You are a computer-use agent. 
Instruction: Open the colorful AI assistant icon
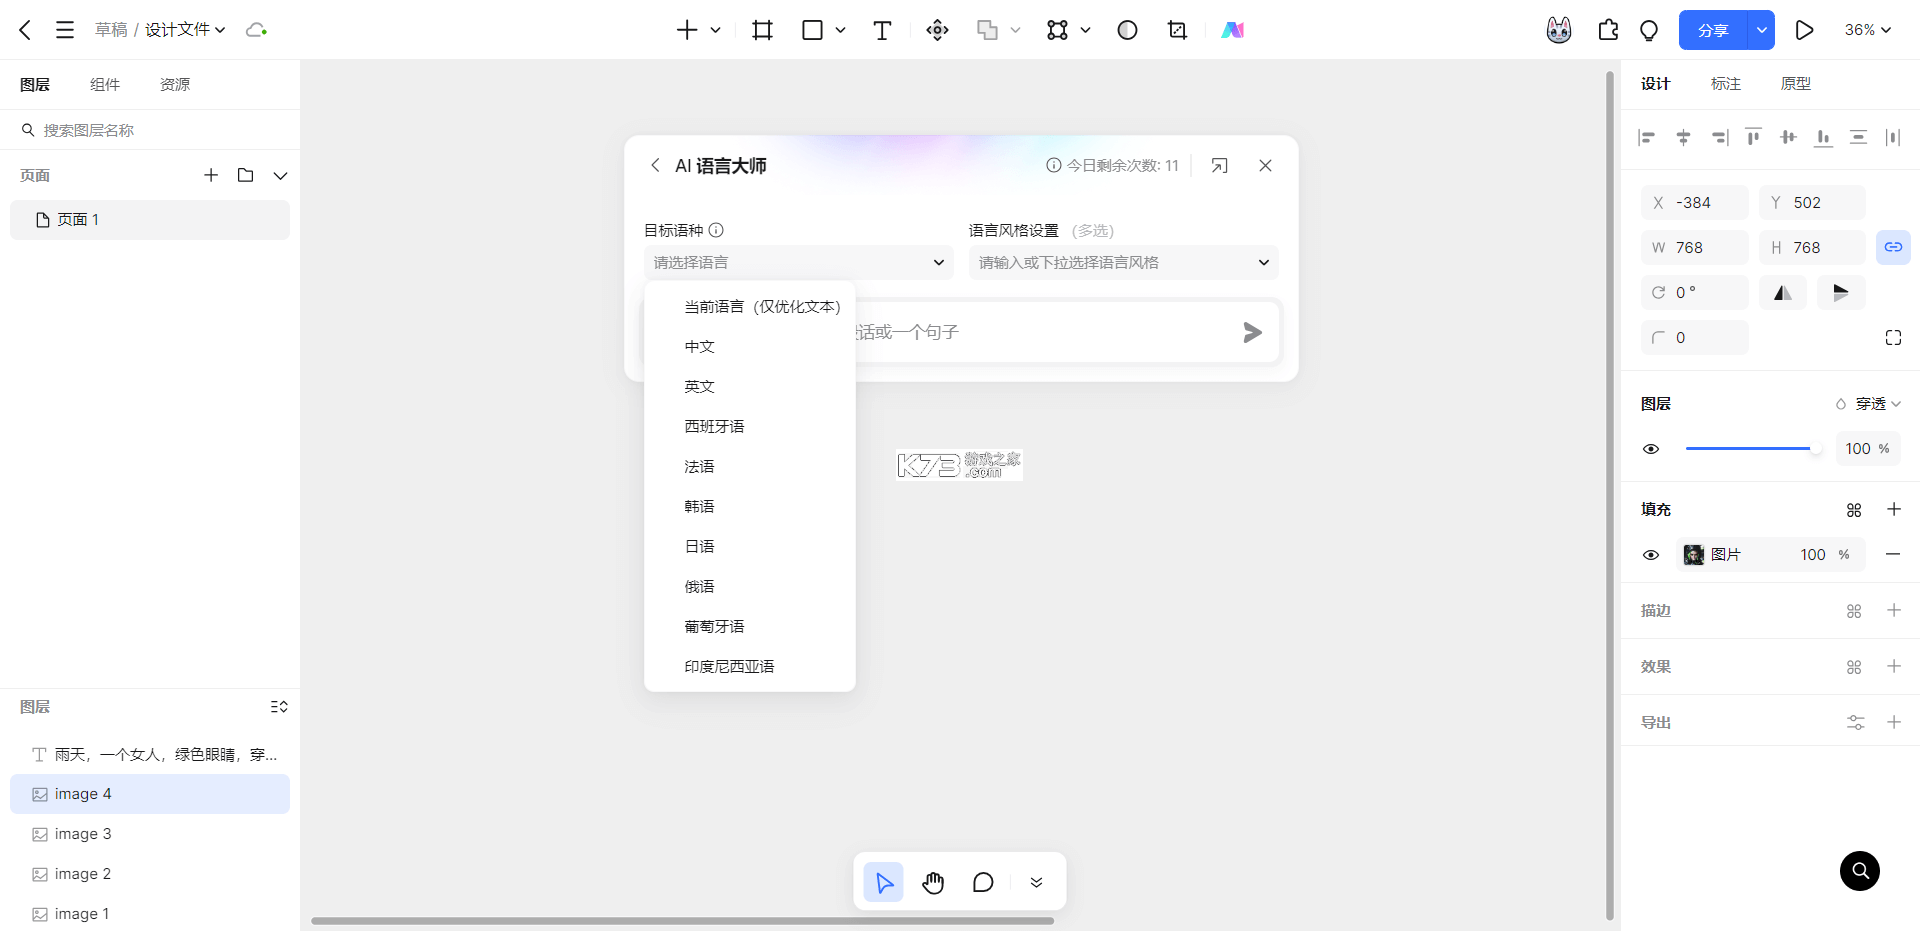pos(1232,30)
